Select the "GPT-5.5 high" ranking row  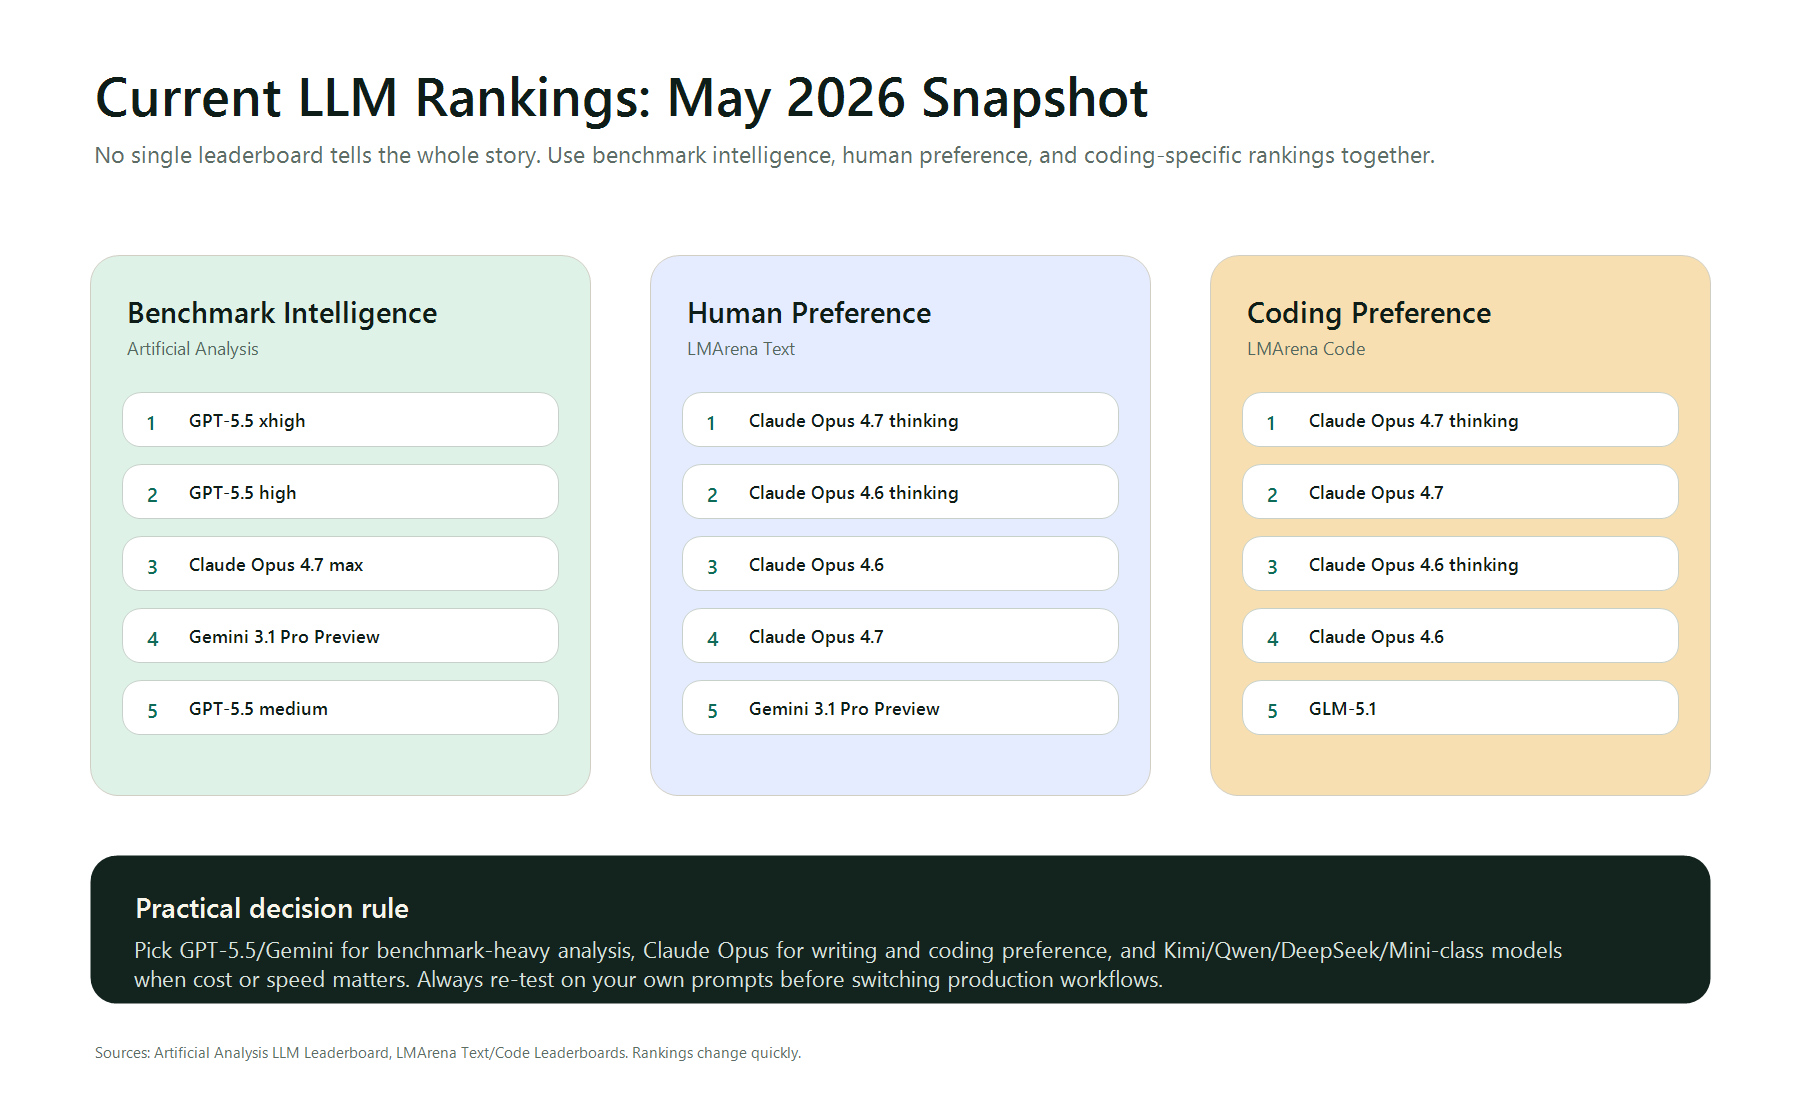[340, 492]
